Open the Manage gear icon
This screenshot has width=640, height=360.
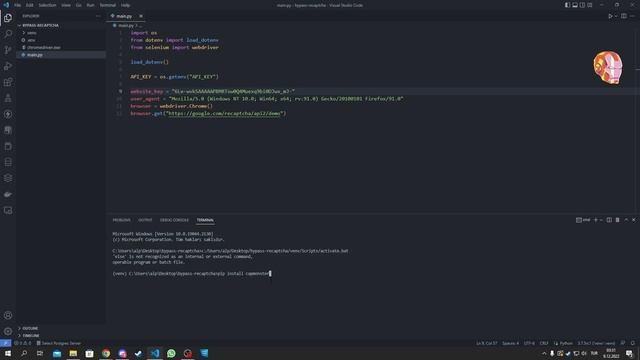8,331
